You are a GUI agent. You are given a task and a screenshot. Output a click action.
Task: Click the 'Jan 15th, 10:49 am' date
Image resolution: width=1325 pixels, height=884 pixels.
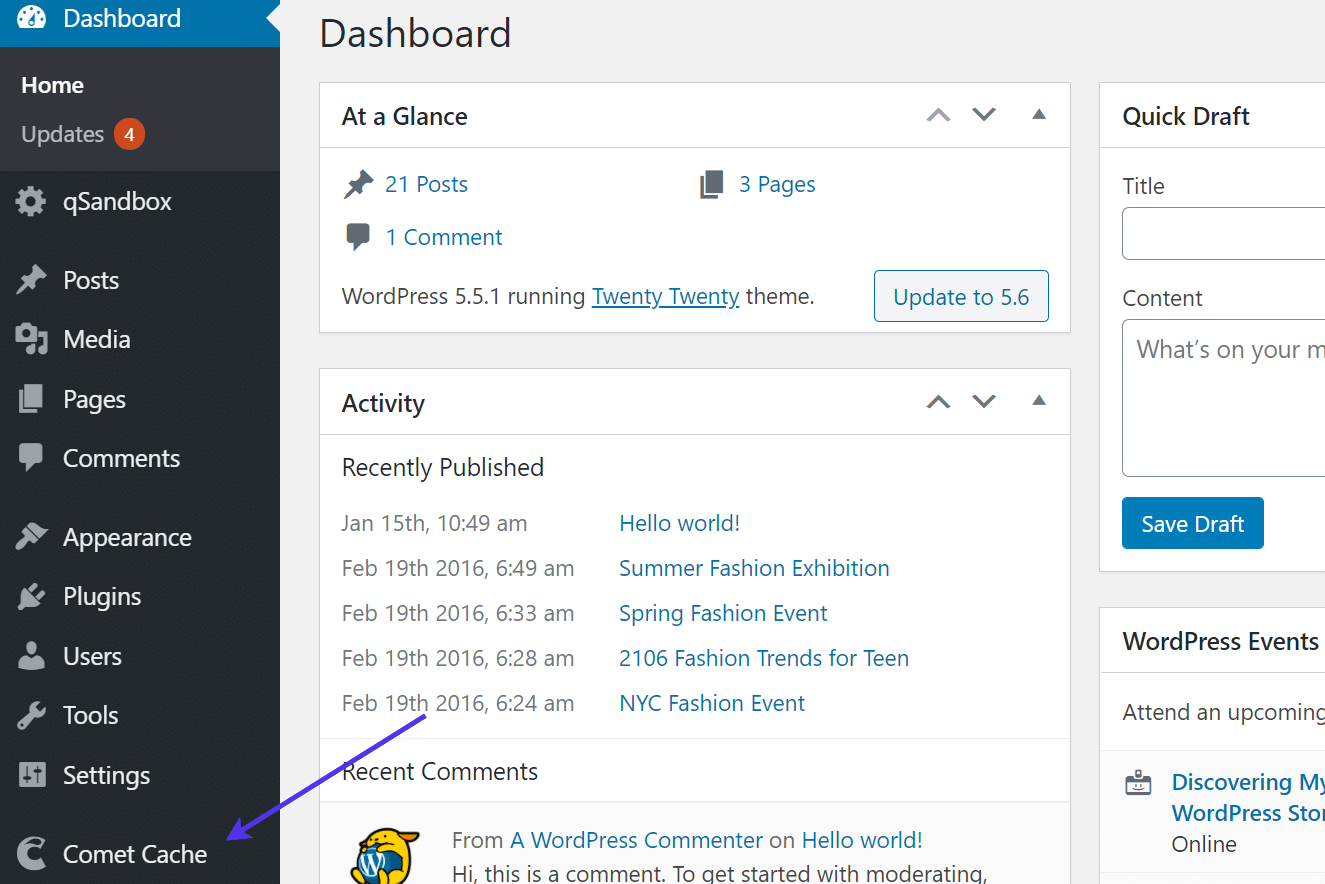click(434, 523)
